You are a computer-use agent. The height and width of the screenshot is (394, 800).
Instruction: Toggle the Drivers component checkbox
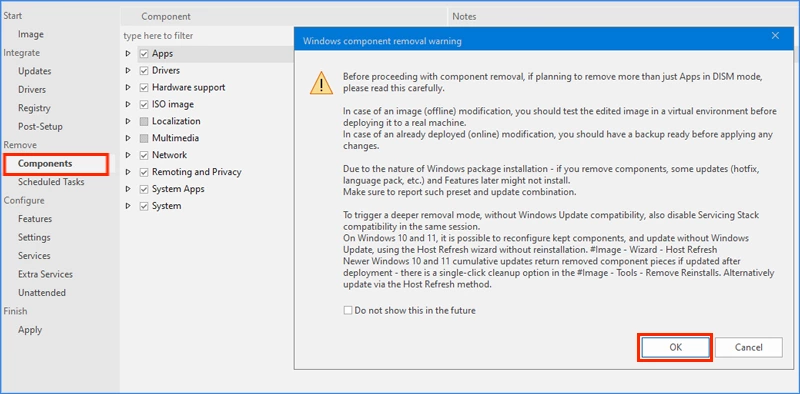144,70
